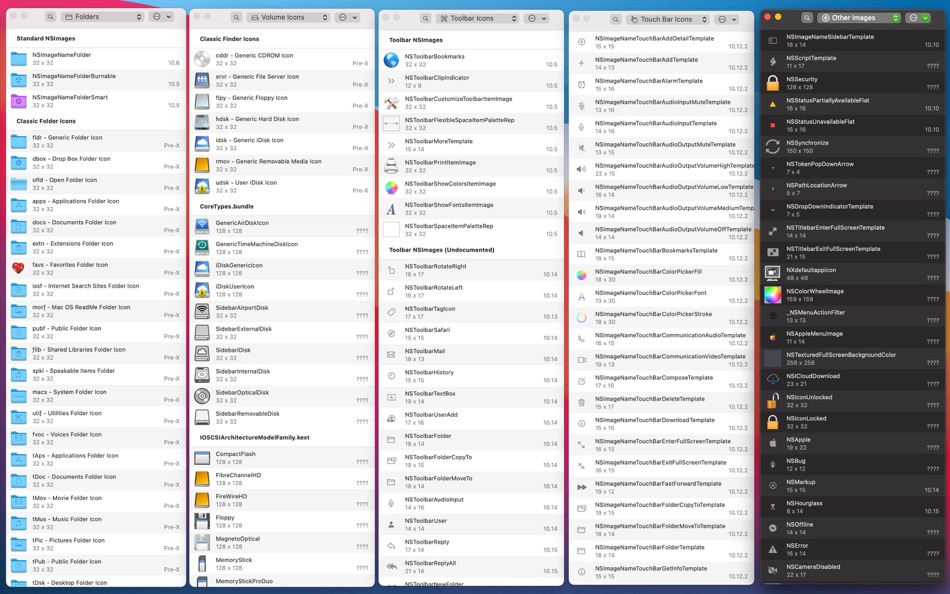Select the "NSImageNameTouchBarComposeTemplate" row
The height and width of the screenshot is (594, 950).
pyautogui.click(x=662, y=381)
